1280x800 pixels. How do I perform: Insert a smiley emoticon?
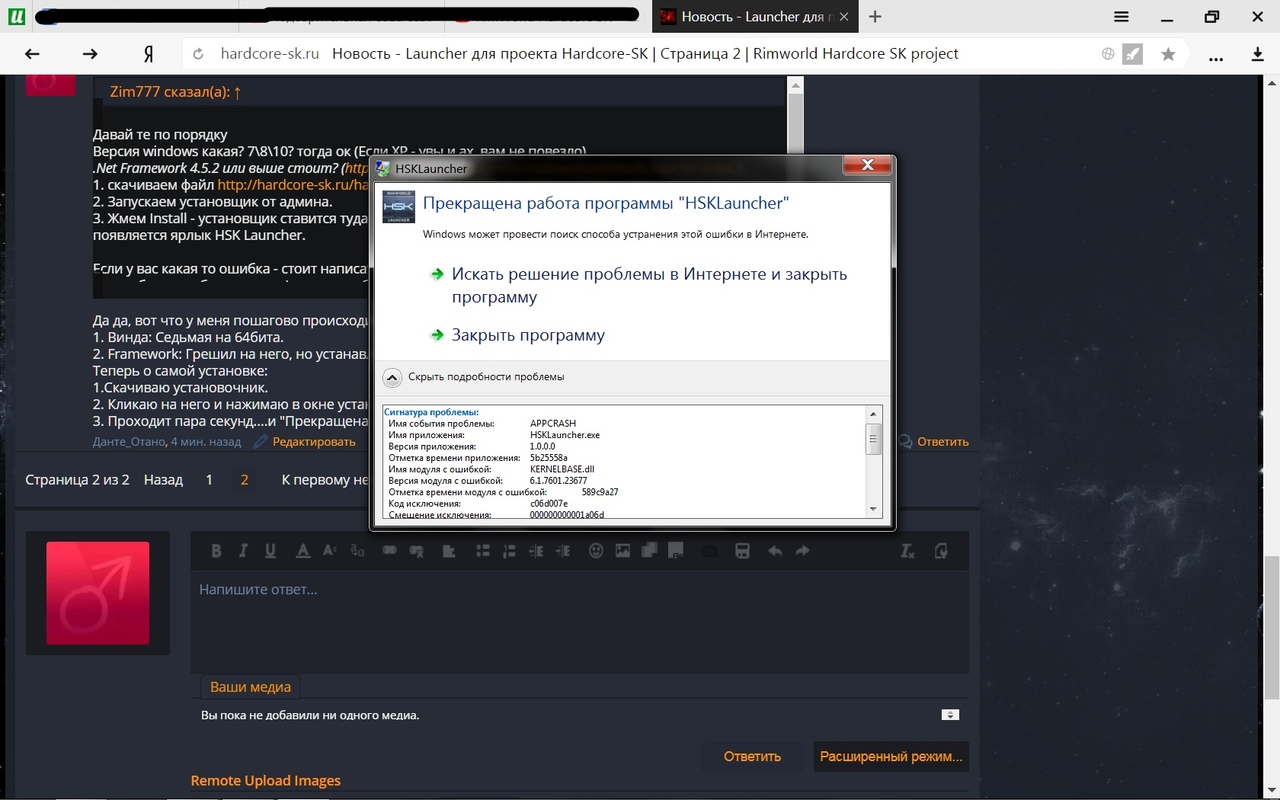[596, 551]
